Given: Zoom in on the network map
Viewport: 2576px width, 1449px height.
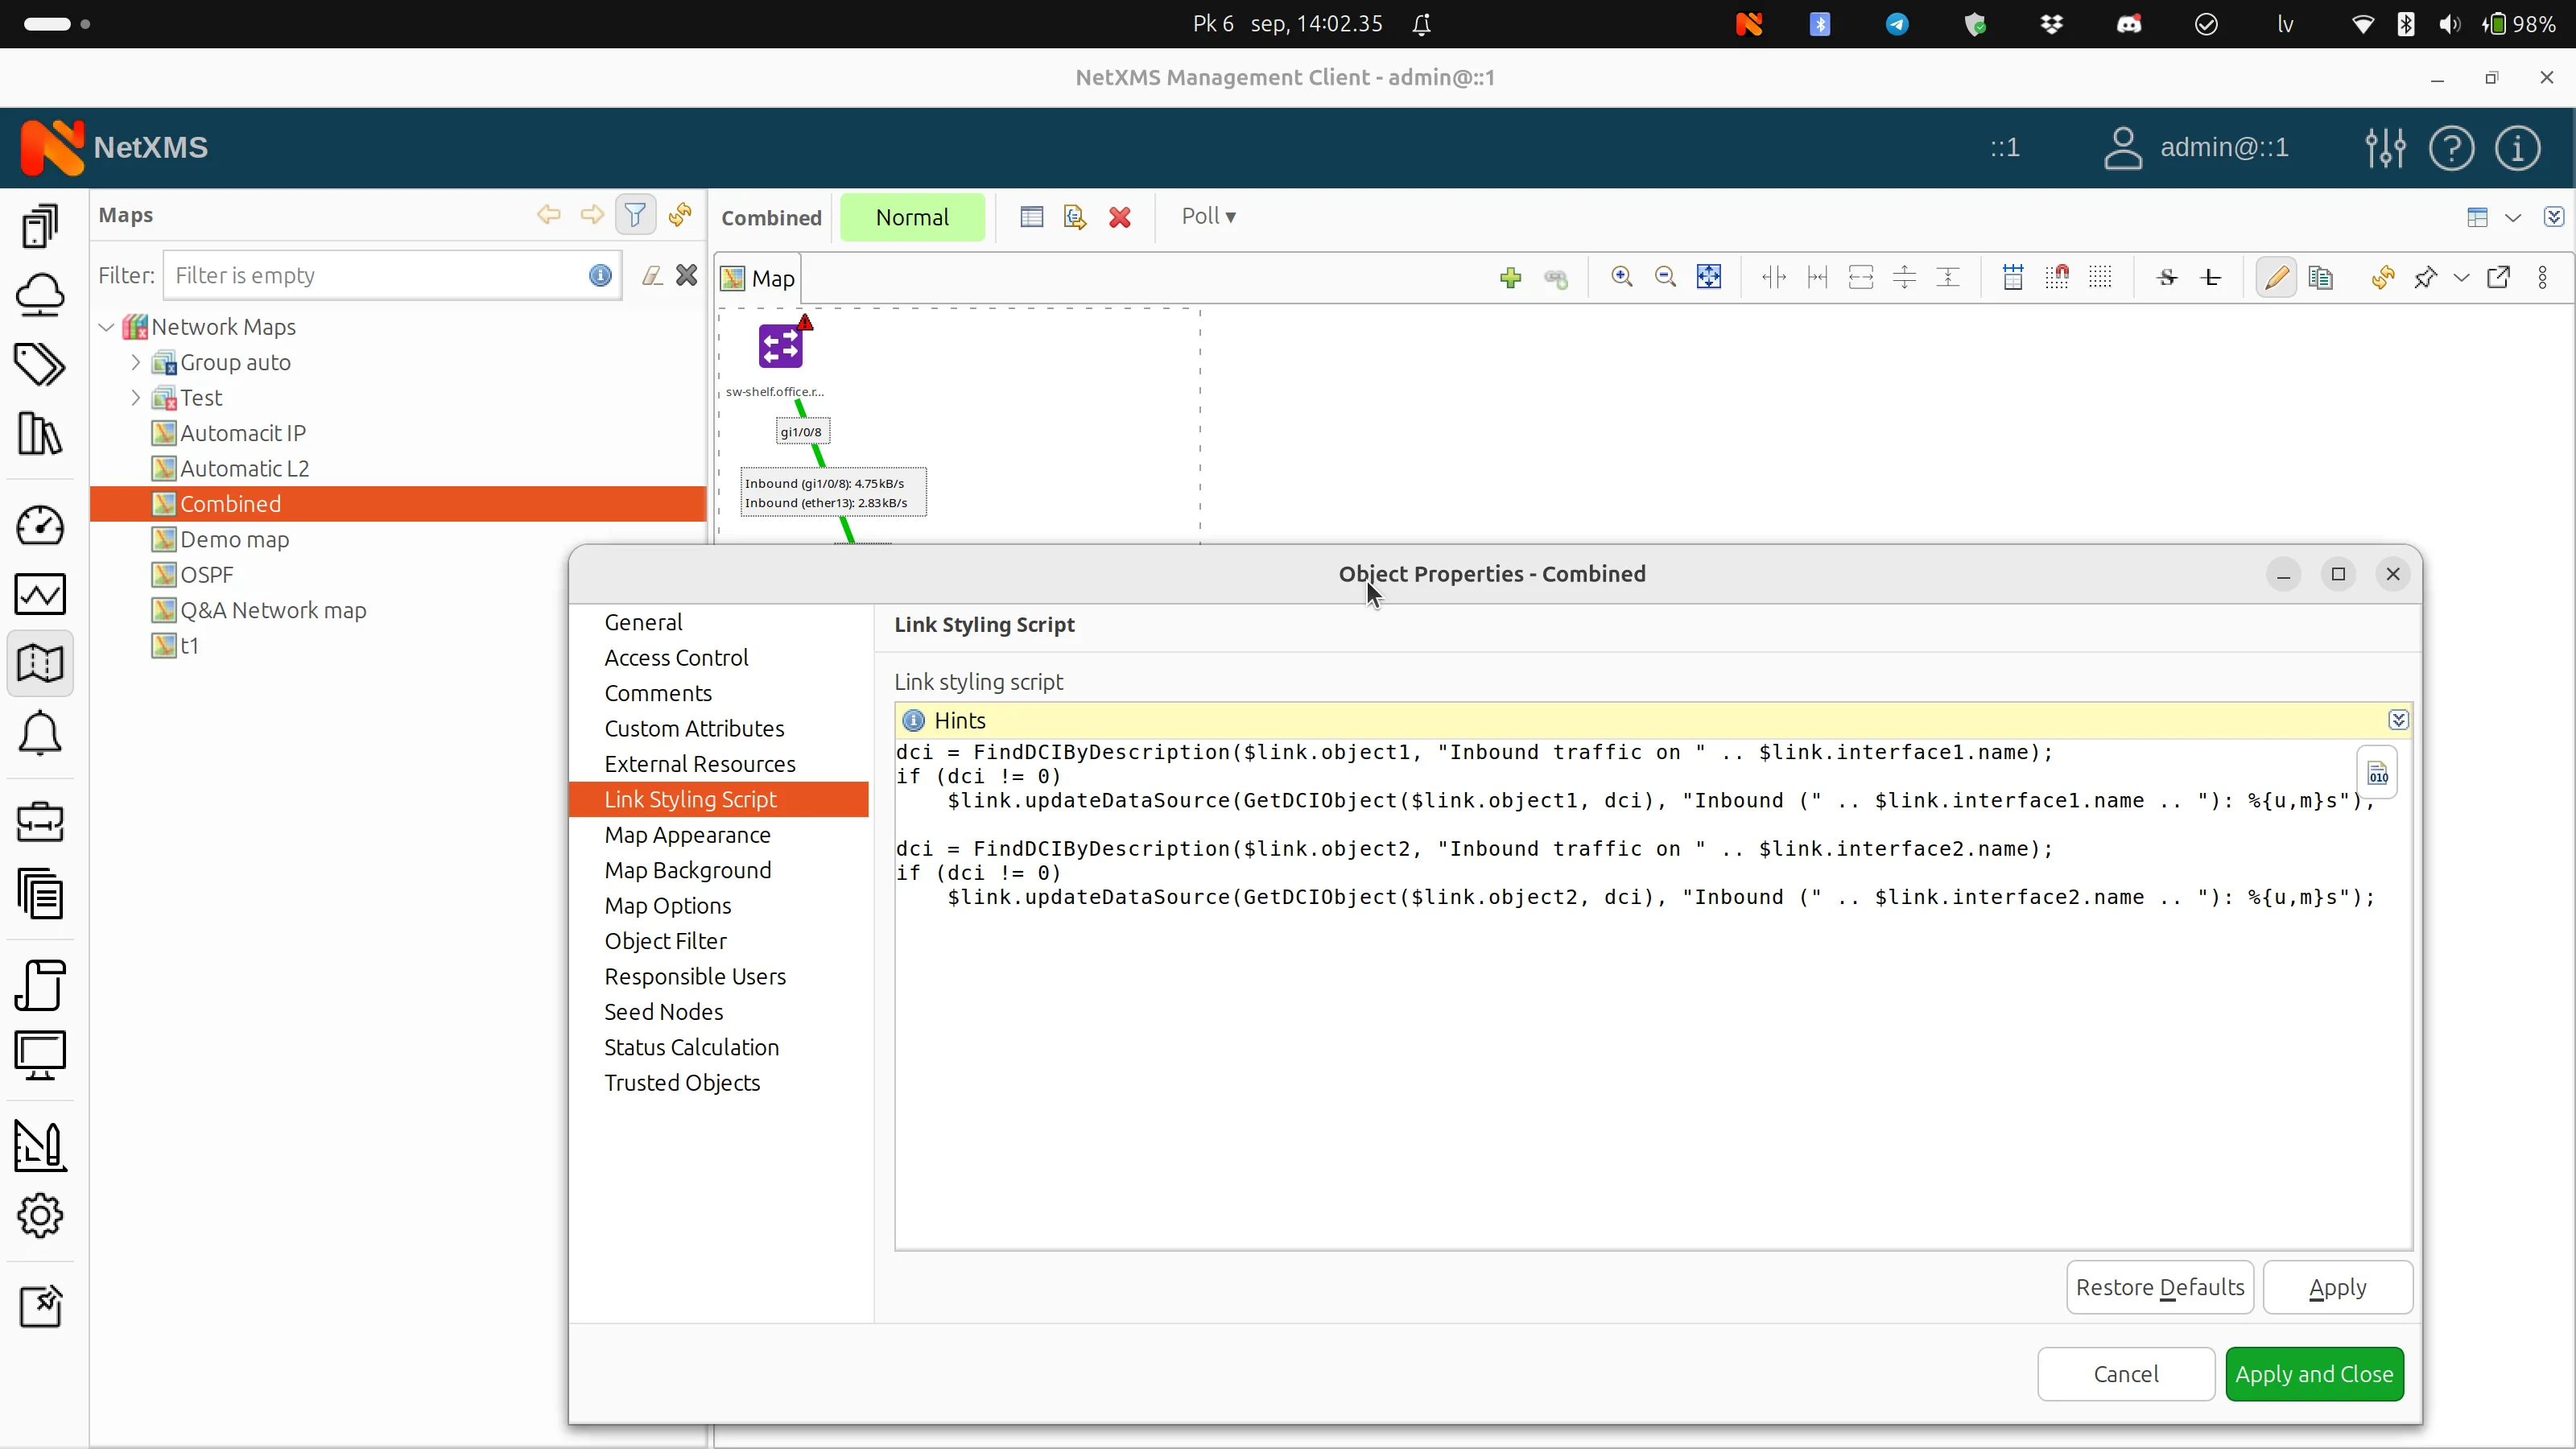Looking at the screenshot, I should (1622, 277).
